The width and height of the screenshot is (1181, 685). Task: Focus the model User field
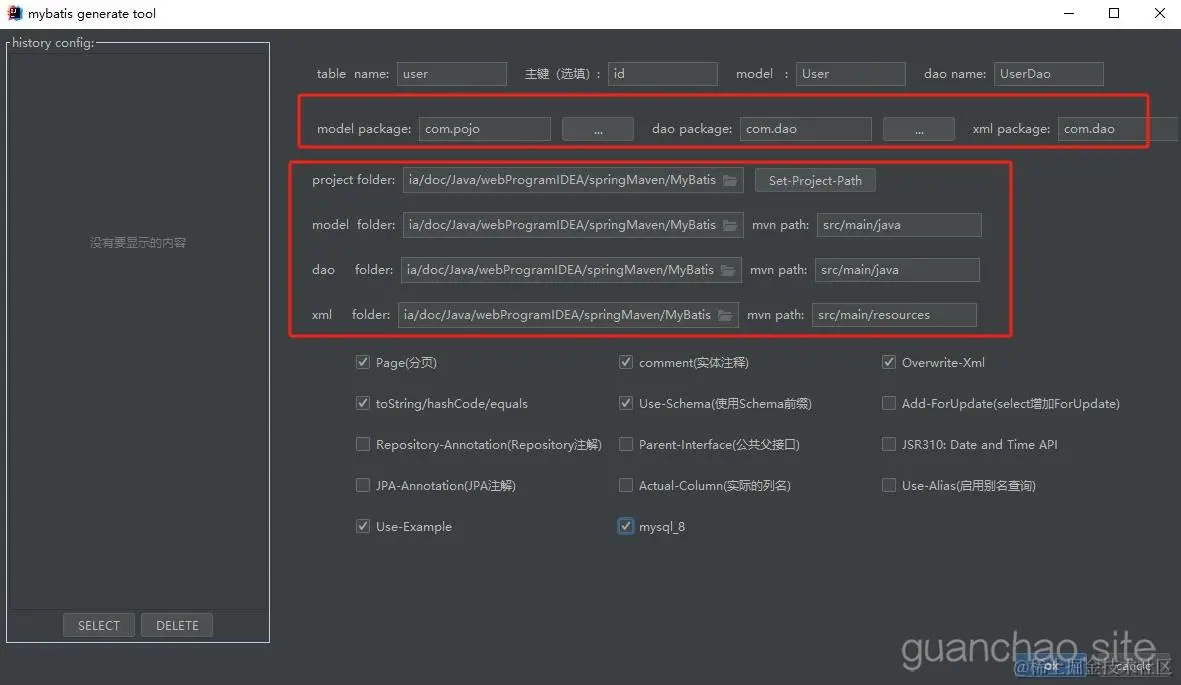pos(850,74)
